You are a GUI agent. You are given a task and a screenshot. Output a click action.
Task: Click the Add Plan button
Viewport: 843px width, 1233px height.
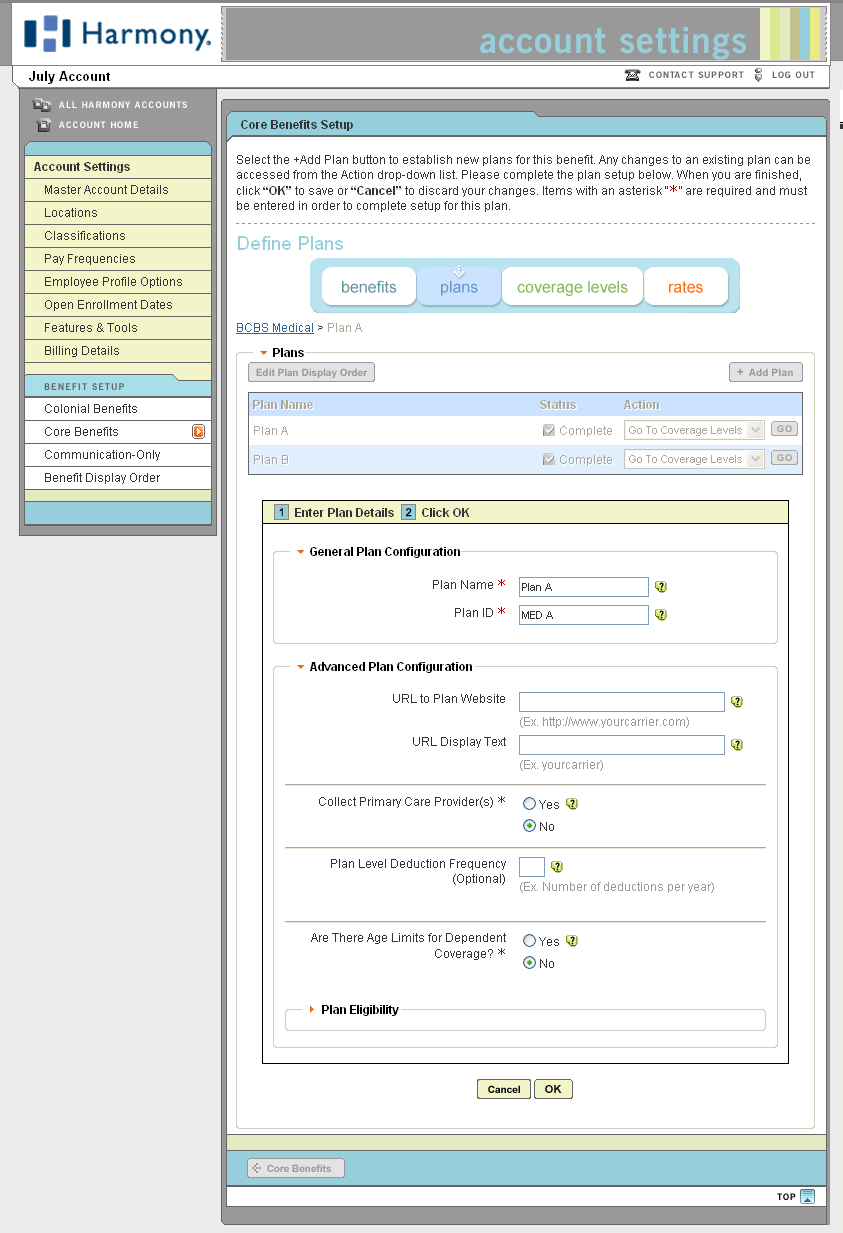click(765, 371)
